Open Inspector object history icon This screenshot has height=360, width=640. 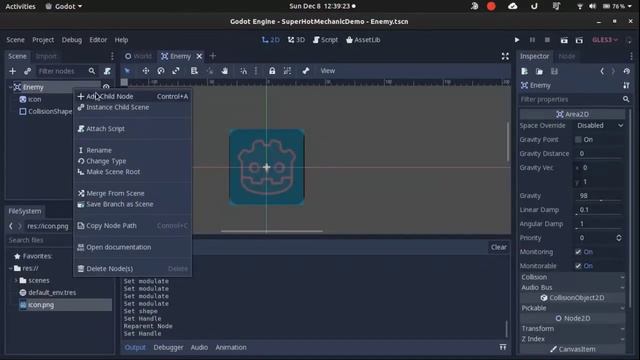[x=627, y=71]
